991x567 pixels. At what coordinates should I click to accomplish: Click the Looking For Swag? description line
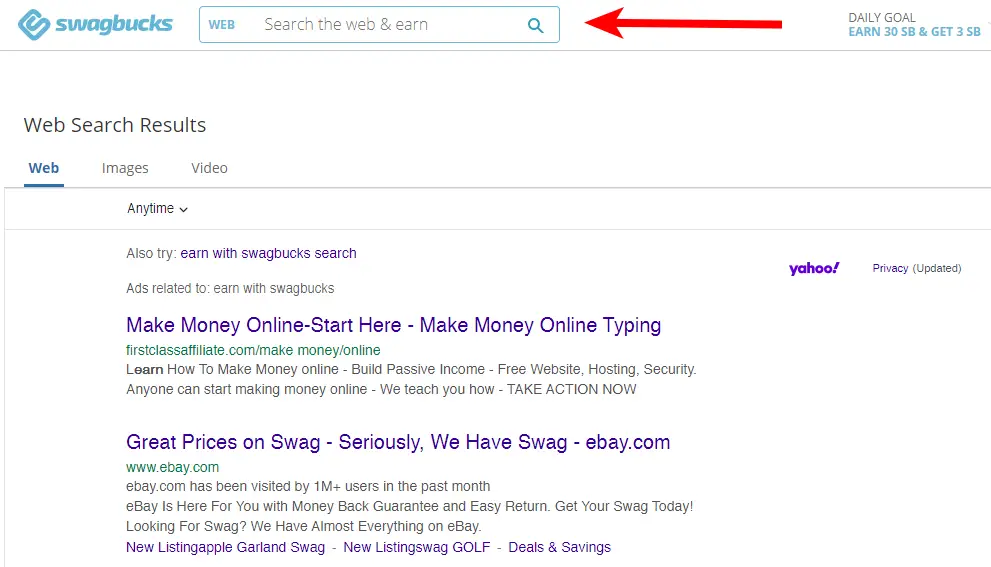click(x=303, y=527)
